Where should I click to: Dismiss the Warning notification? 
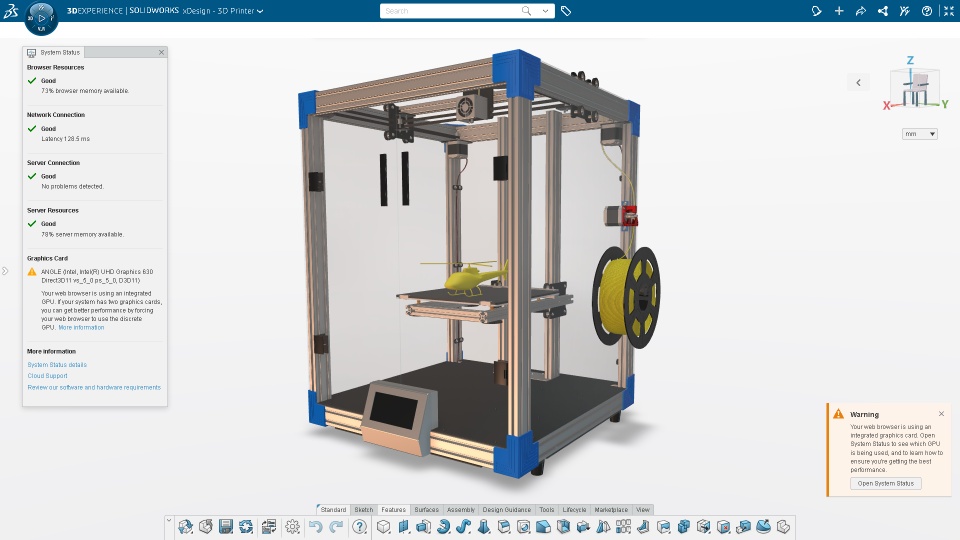pos(941,414)
